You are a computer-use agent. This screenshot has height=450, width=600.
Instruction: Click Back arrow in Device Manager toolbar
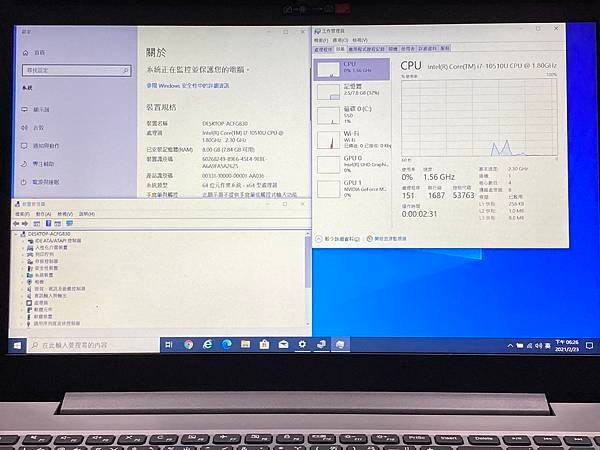coord(16,223)
